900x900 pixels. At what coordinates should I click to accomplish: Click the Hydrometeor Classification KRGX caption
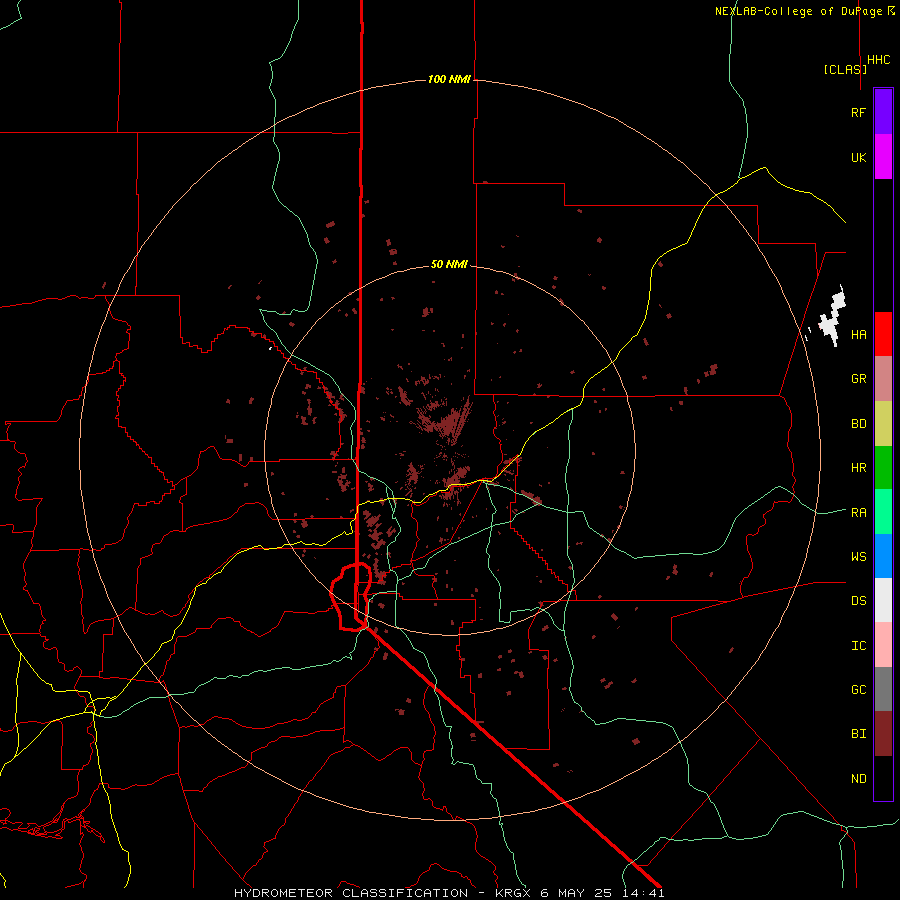point(449,893)
